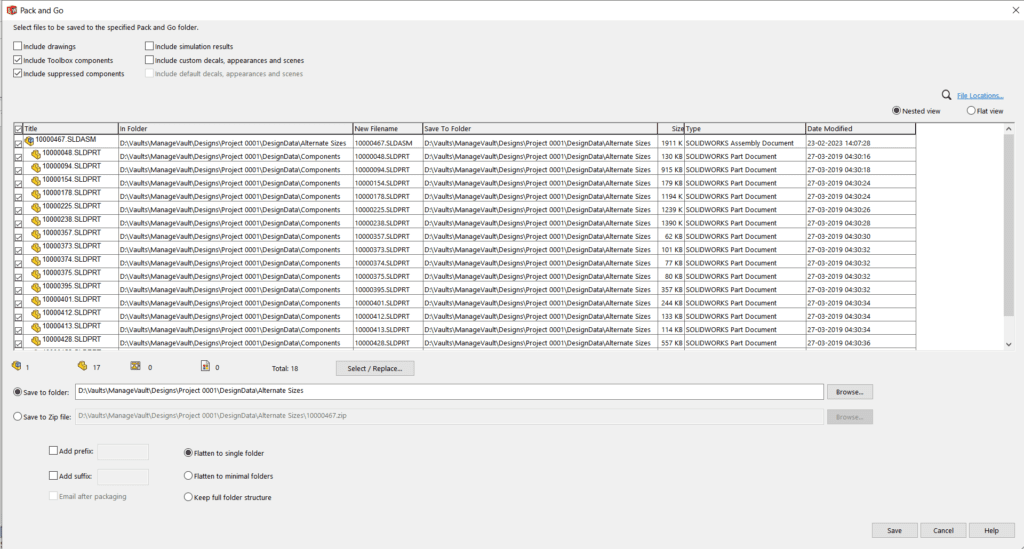Image resolution: width=1024 pixels, height=549 pixels.
Task: Click the parts count icon showing 17
Action: tap(83, 367)
